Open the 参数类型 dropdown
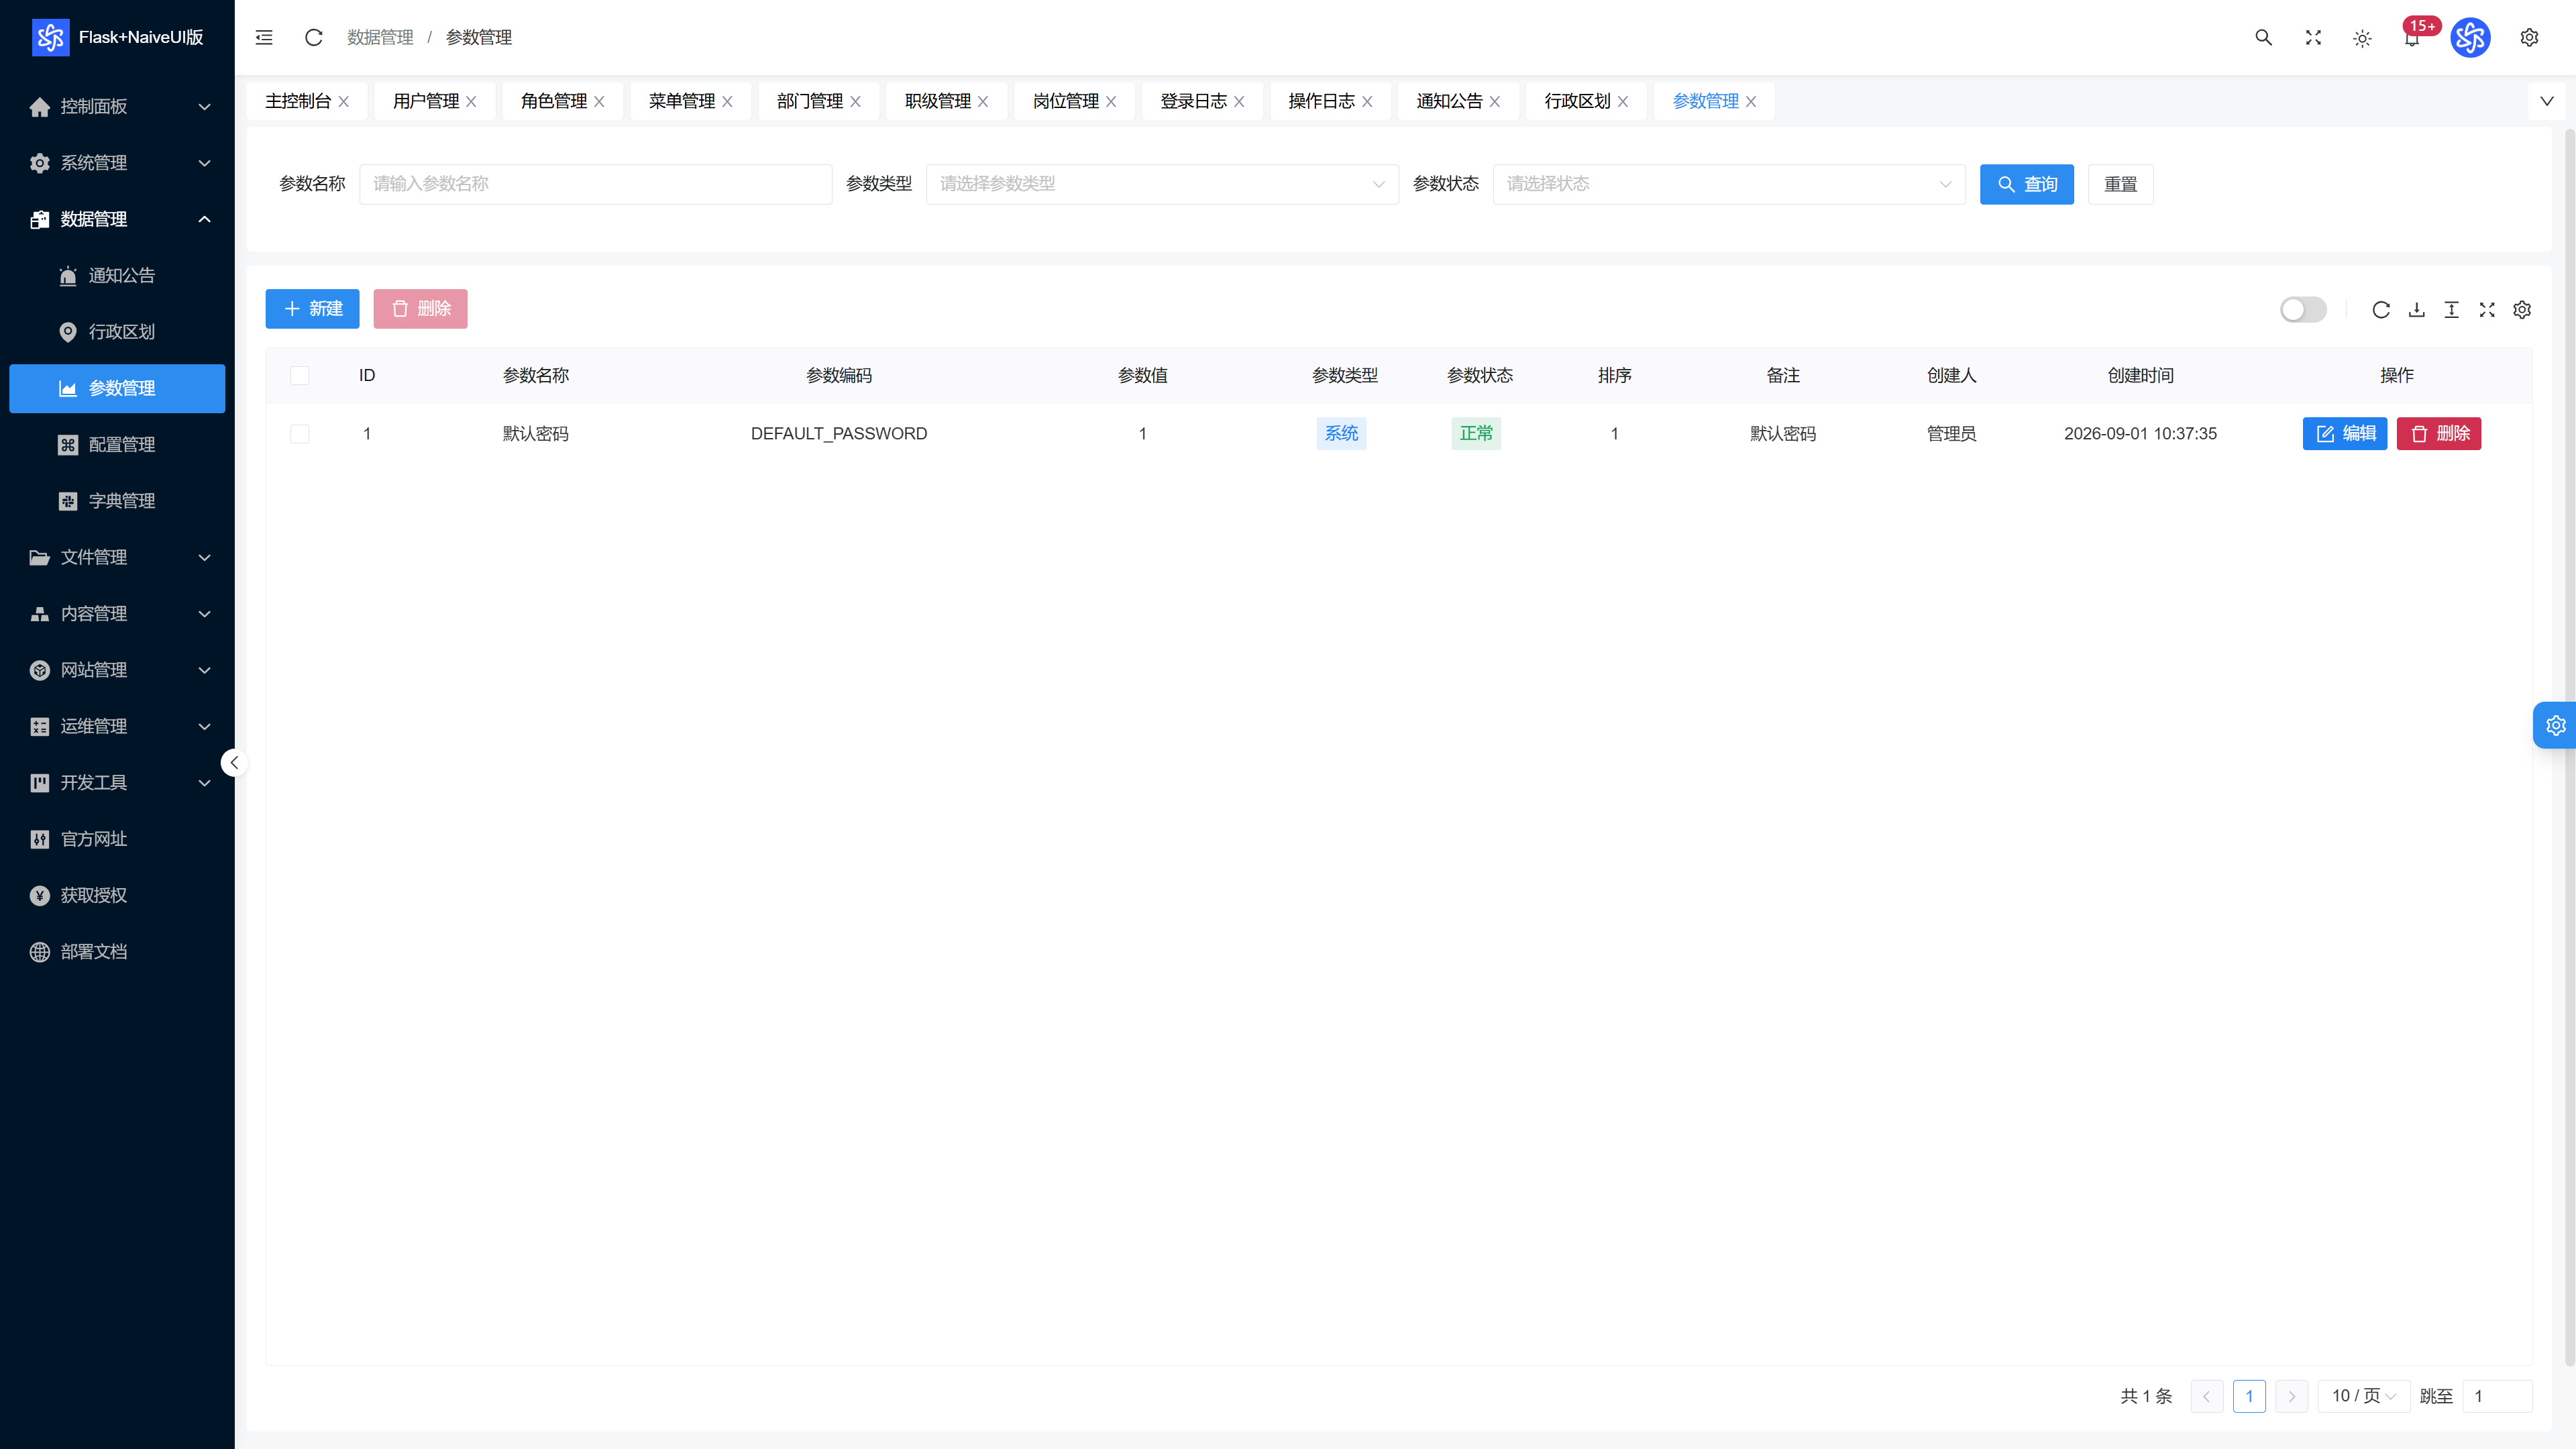This screenshot has width=2576, height=1449. coord(1162,184)
